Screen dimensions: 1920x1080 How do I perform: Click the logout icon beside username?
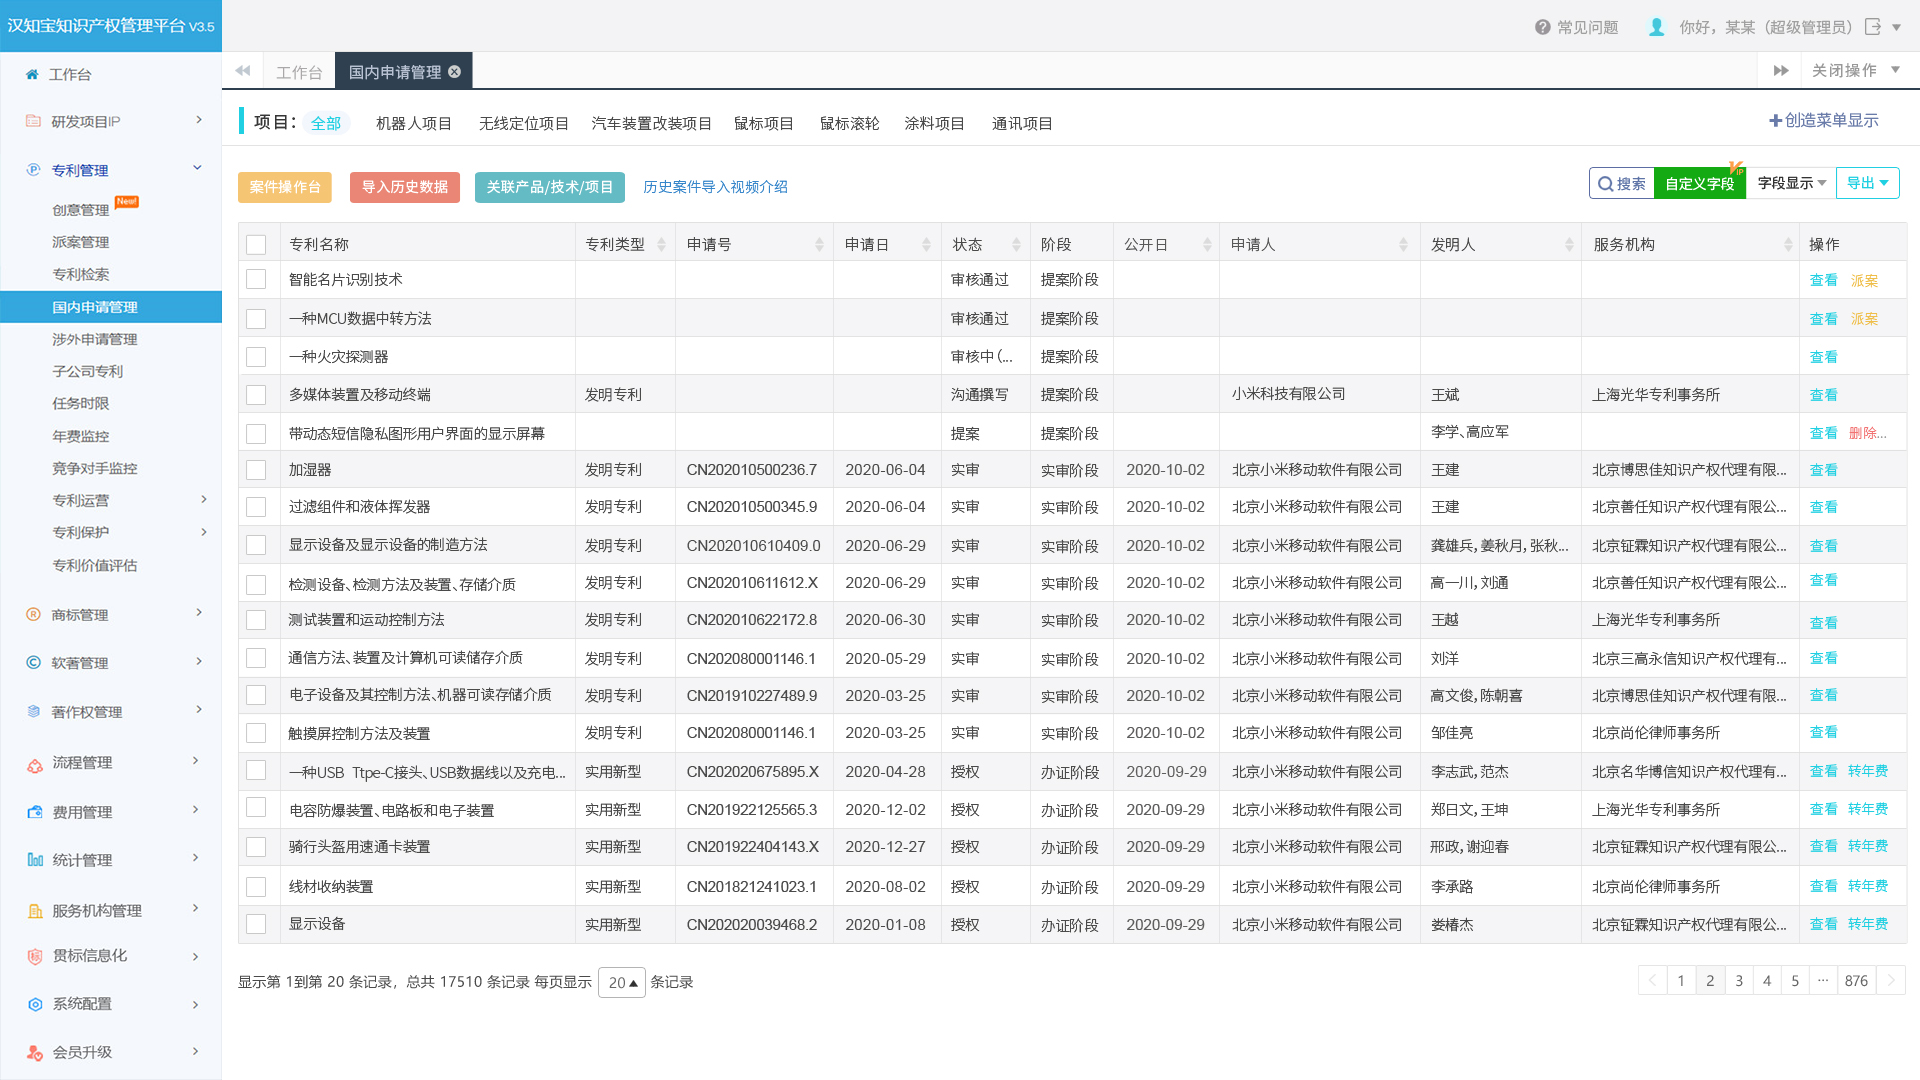point(1873,27)
